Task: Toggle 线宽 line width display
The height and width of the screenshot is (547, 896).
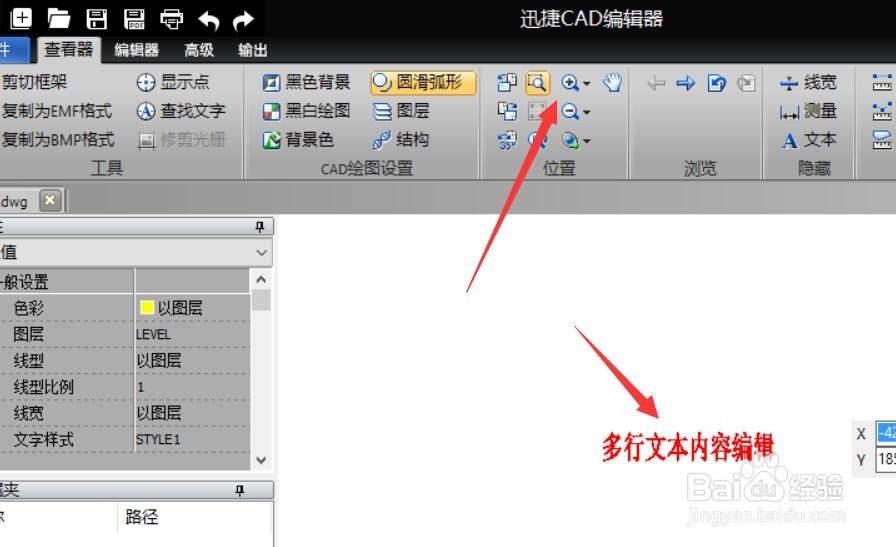Action: [808, 83]
